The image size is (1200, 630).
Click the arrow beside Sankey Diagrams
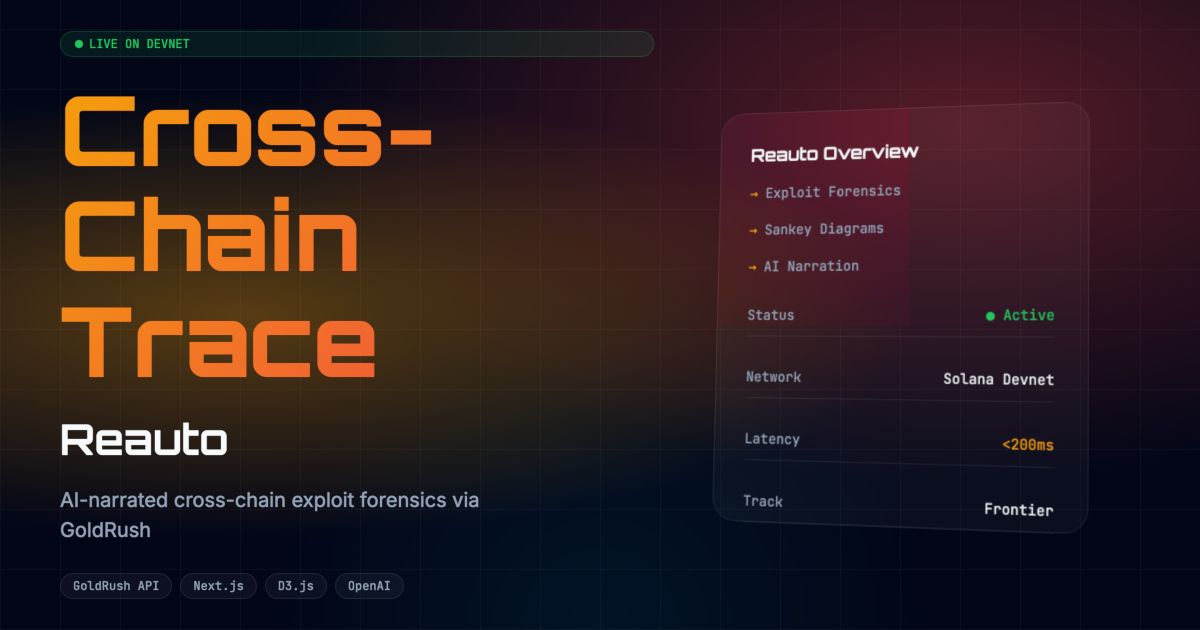(x=753, y=230)
